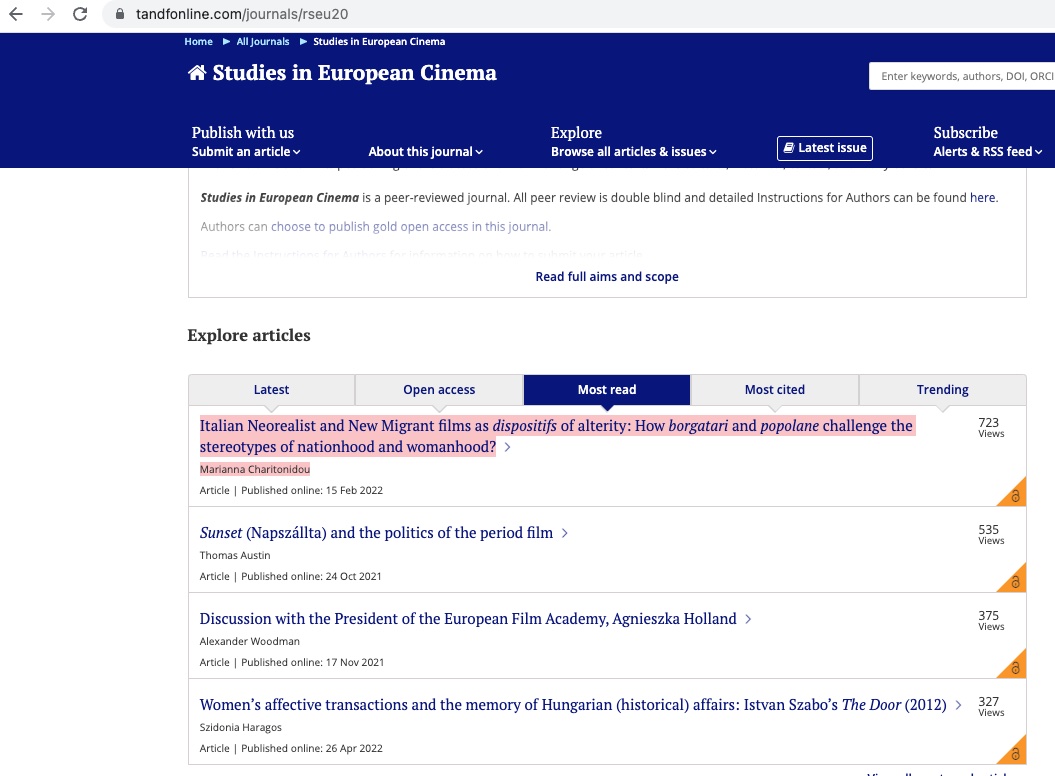Screen dimensions: 1055x776
Task: Click the browser forward arrow
Action: click(48, 14)
